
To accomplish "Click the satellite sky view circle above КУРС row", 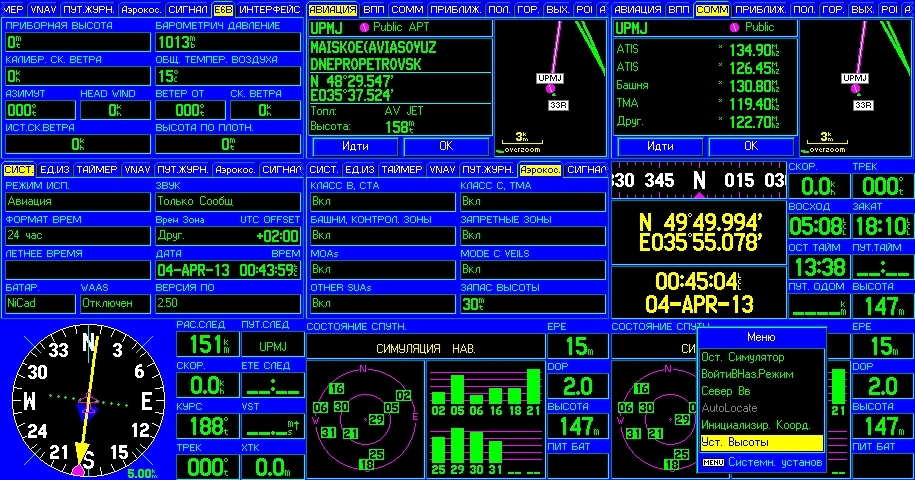I will tap(362, 418).
